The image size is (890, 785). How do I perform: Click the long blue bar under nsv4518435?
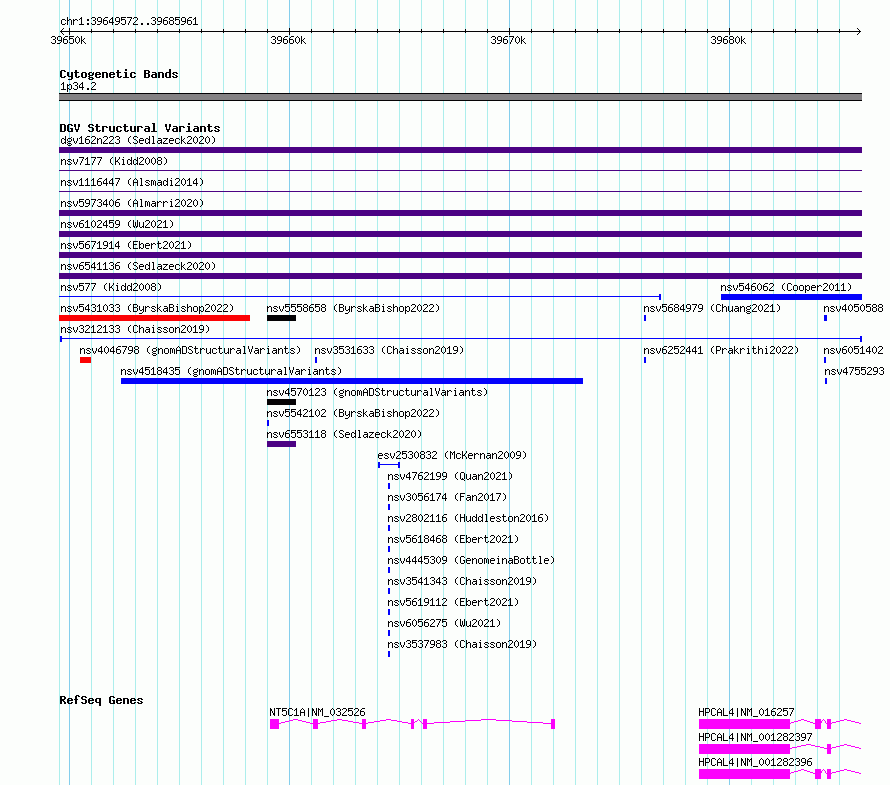point(352,381)
